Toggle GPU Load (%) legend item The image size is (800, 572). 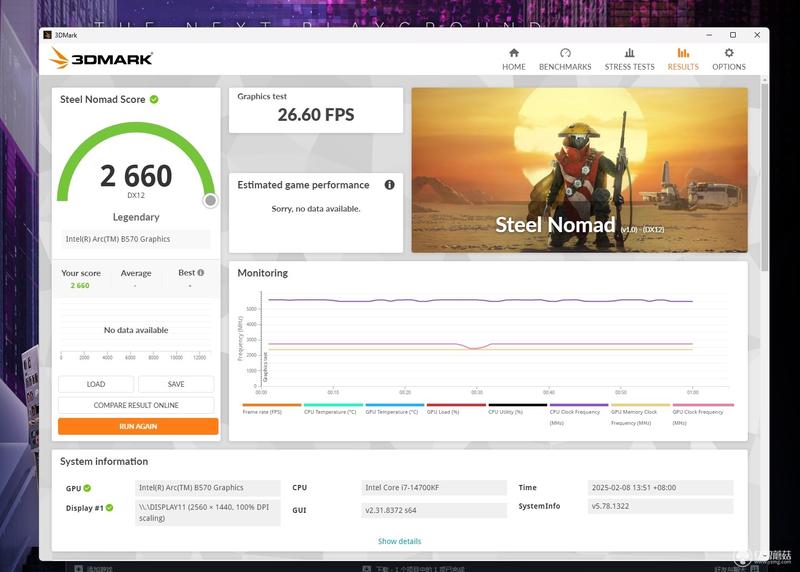pos(456,409)
